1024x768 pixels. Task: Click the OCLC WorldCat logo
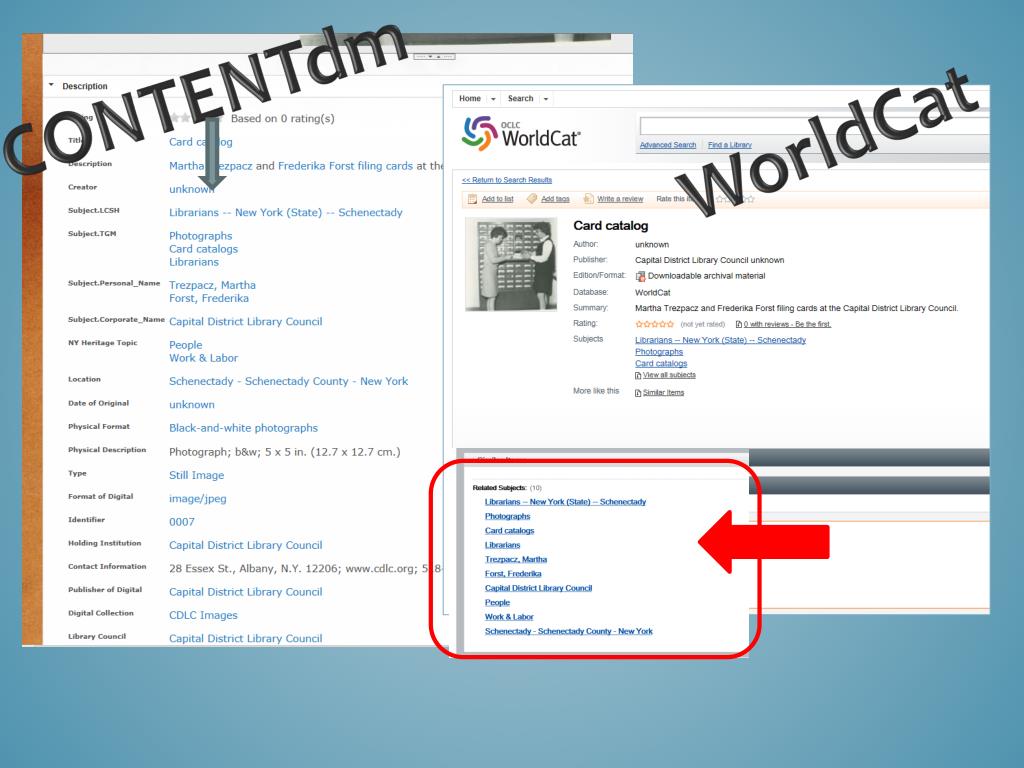(520, 133)
